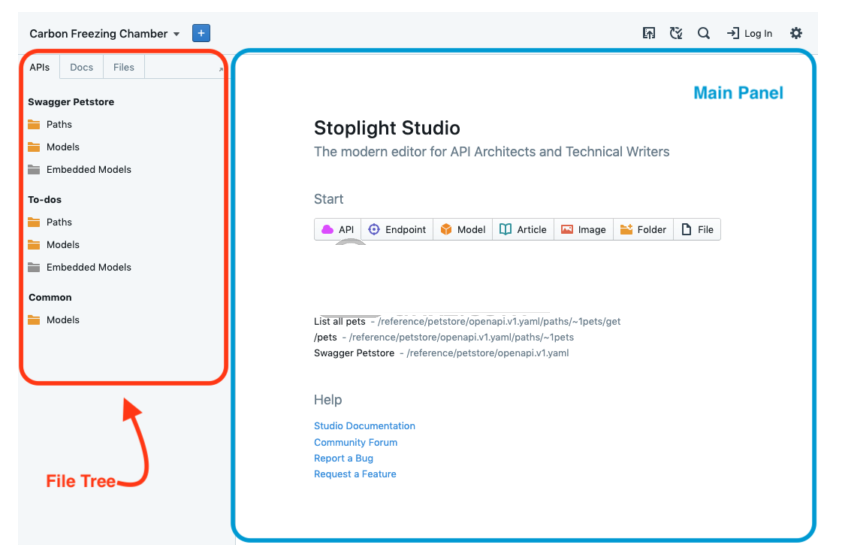Click the publish/export icon in top bar
The width and height of the screenshot is (847, 560).
649,33
